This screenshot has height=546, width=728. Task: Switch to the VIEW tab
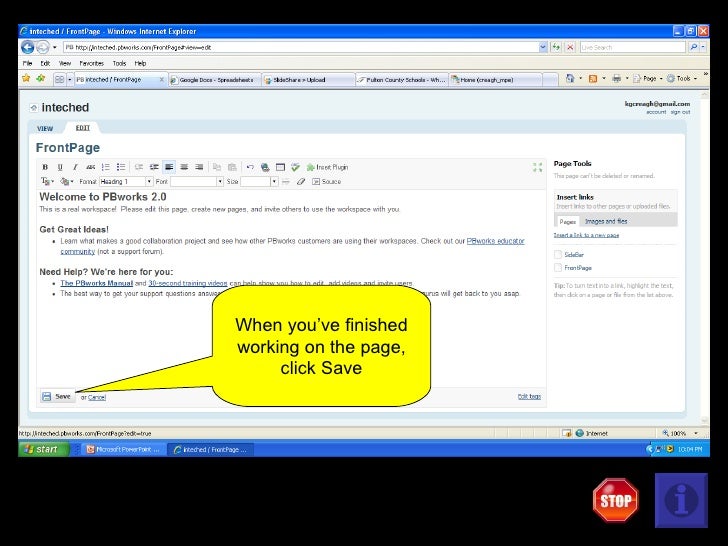tap(45, 129)
